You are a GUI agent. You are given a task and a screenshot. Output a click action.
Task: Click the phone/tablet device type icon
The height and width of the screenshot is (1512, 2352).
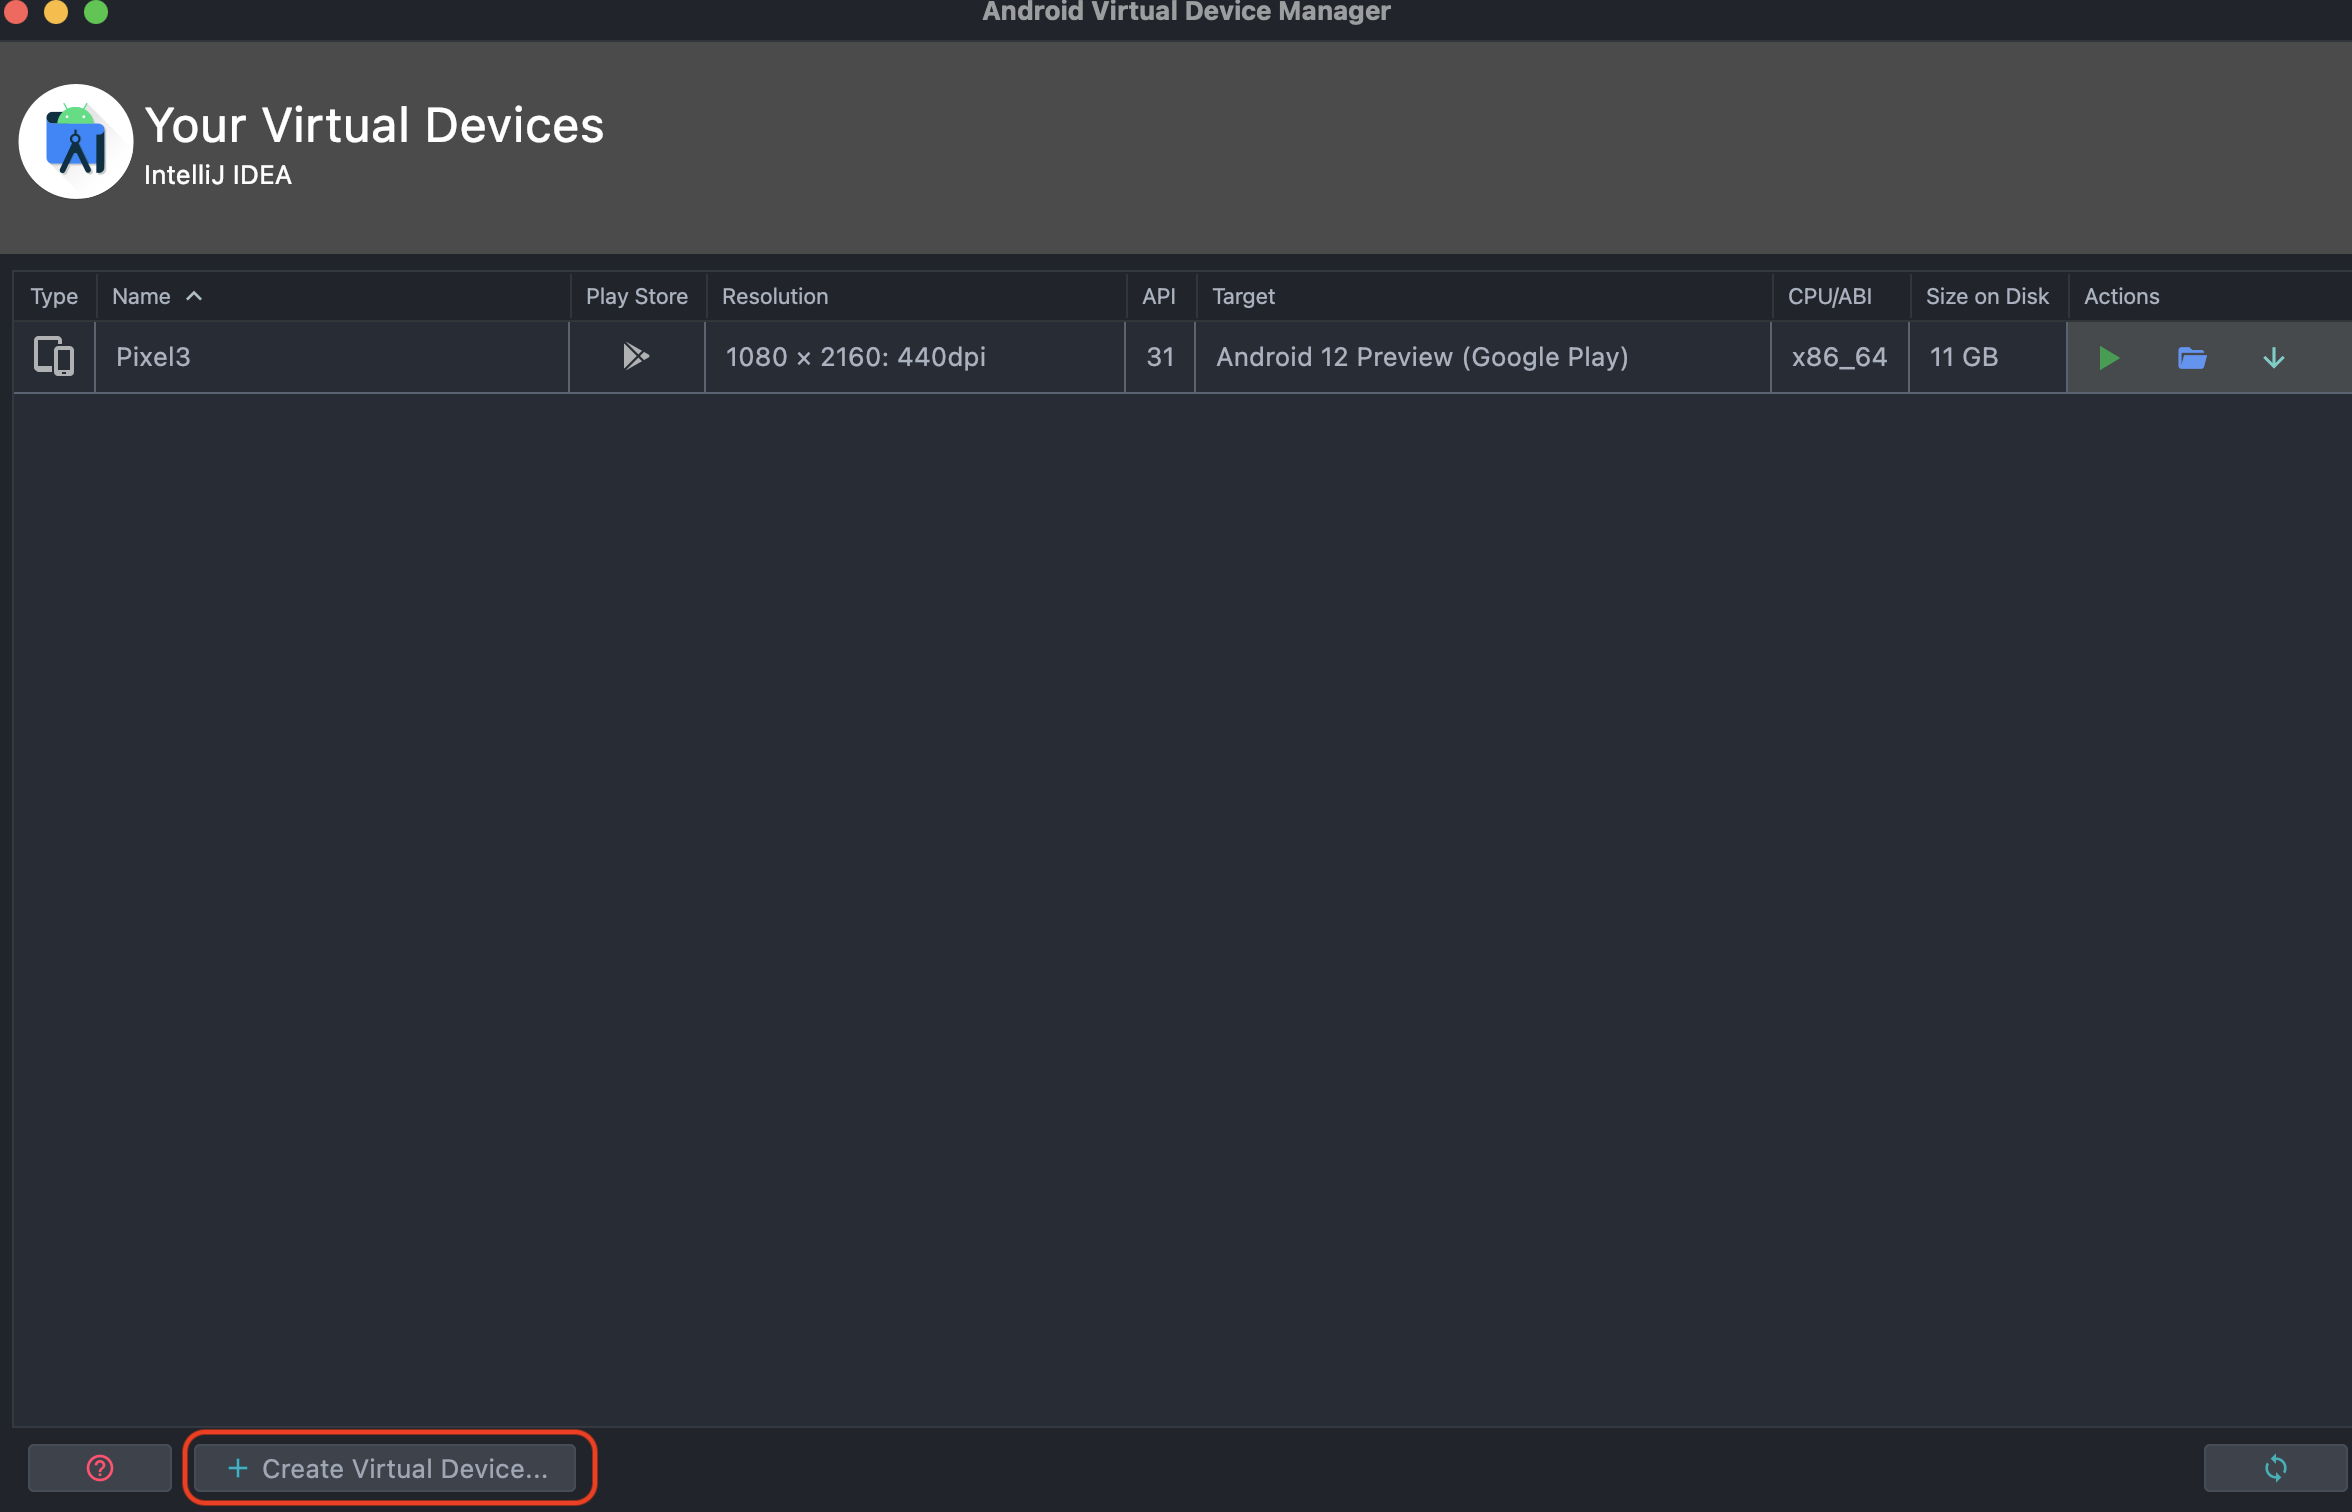click(54, 356)
